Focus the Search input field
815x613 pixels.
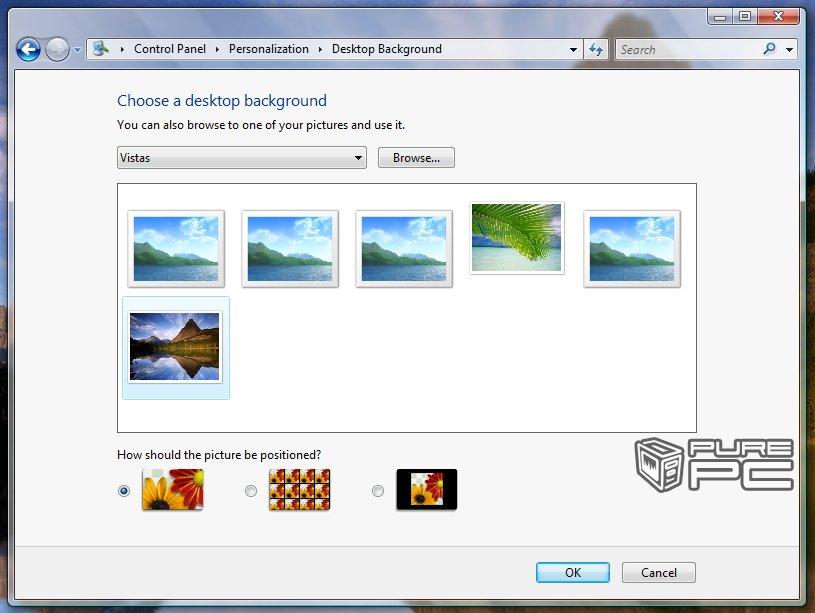pos(689,49)
